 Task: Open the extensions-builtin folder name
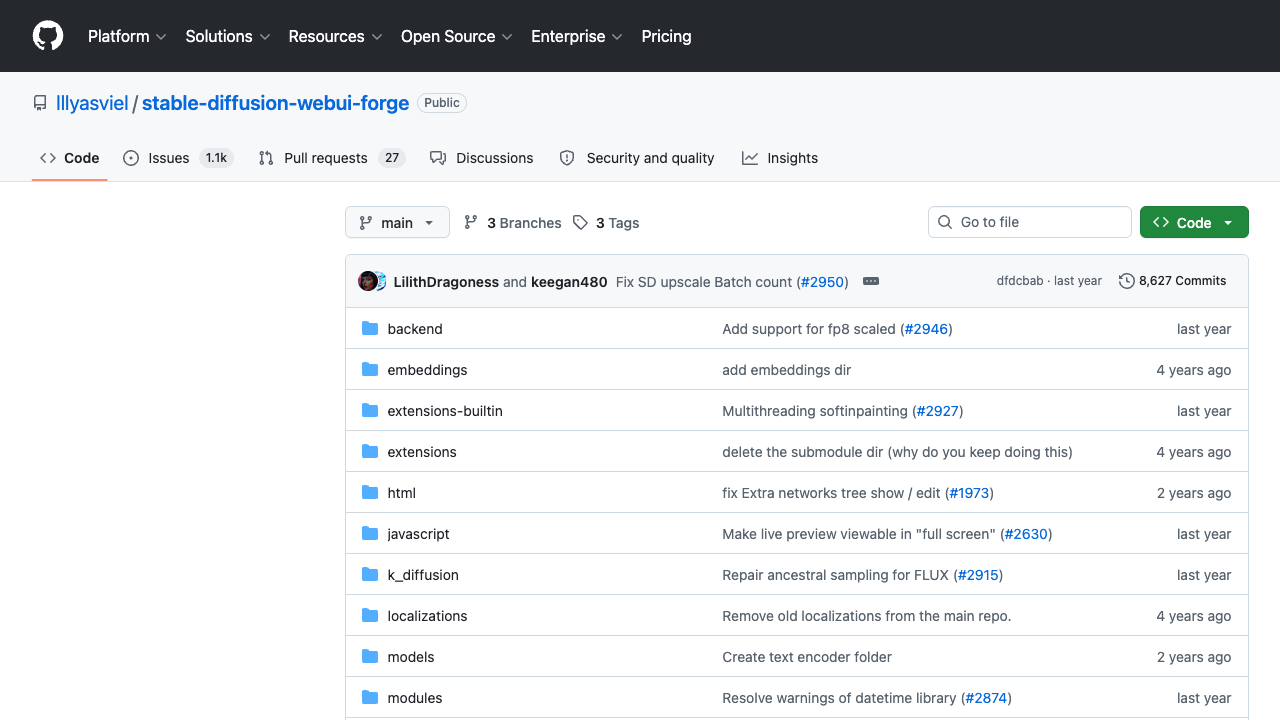(x=445, y=411)
